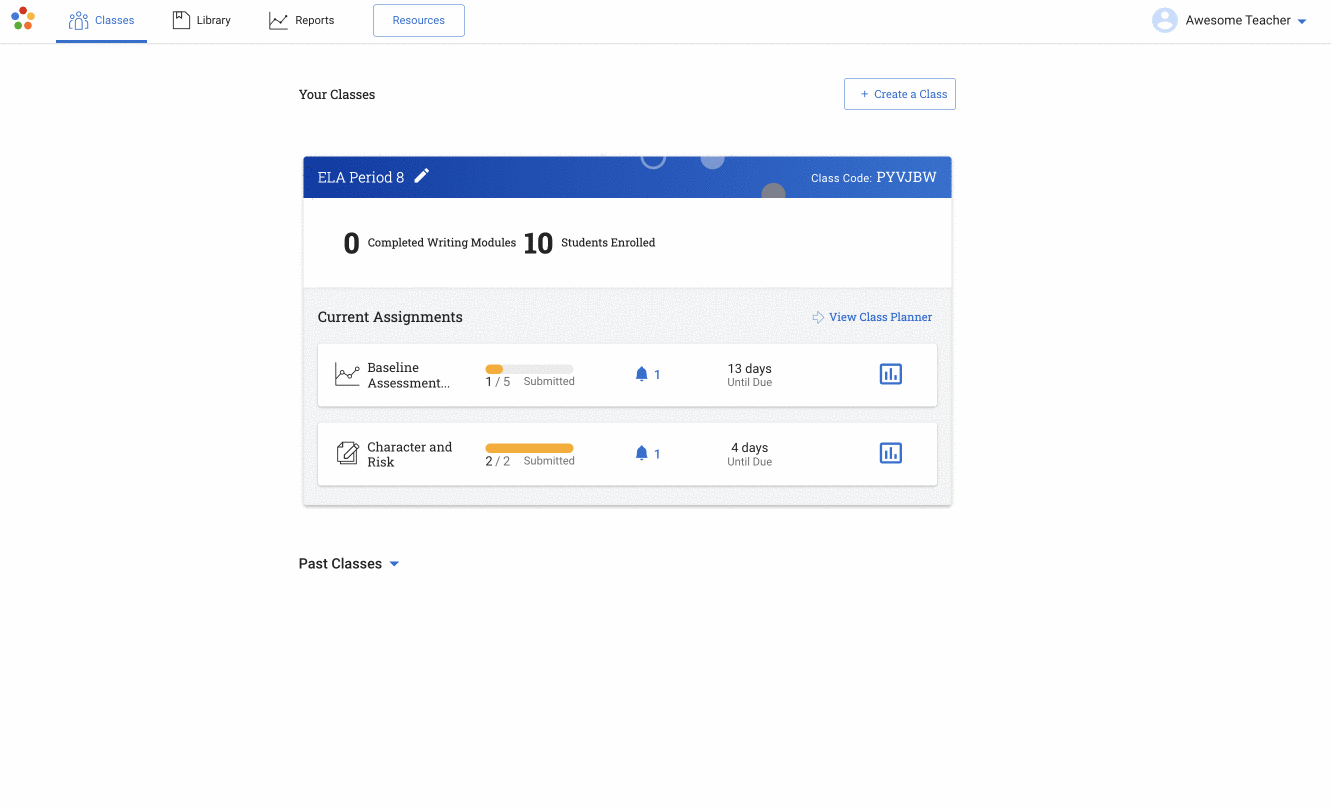The width and height of the screenshot is (1331, 807).
Task: Click the Awesome Teacher profile avatar
Action: [x=1165, y=20]
